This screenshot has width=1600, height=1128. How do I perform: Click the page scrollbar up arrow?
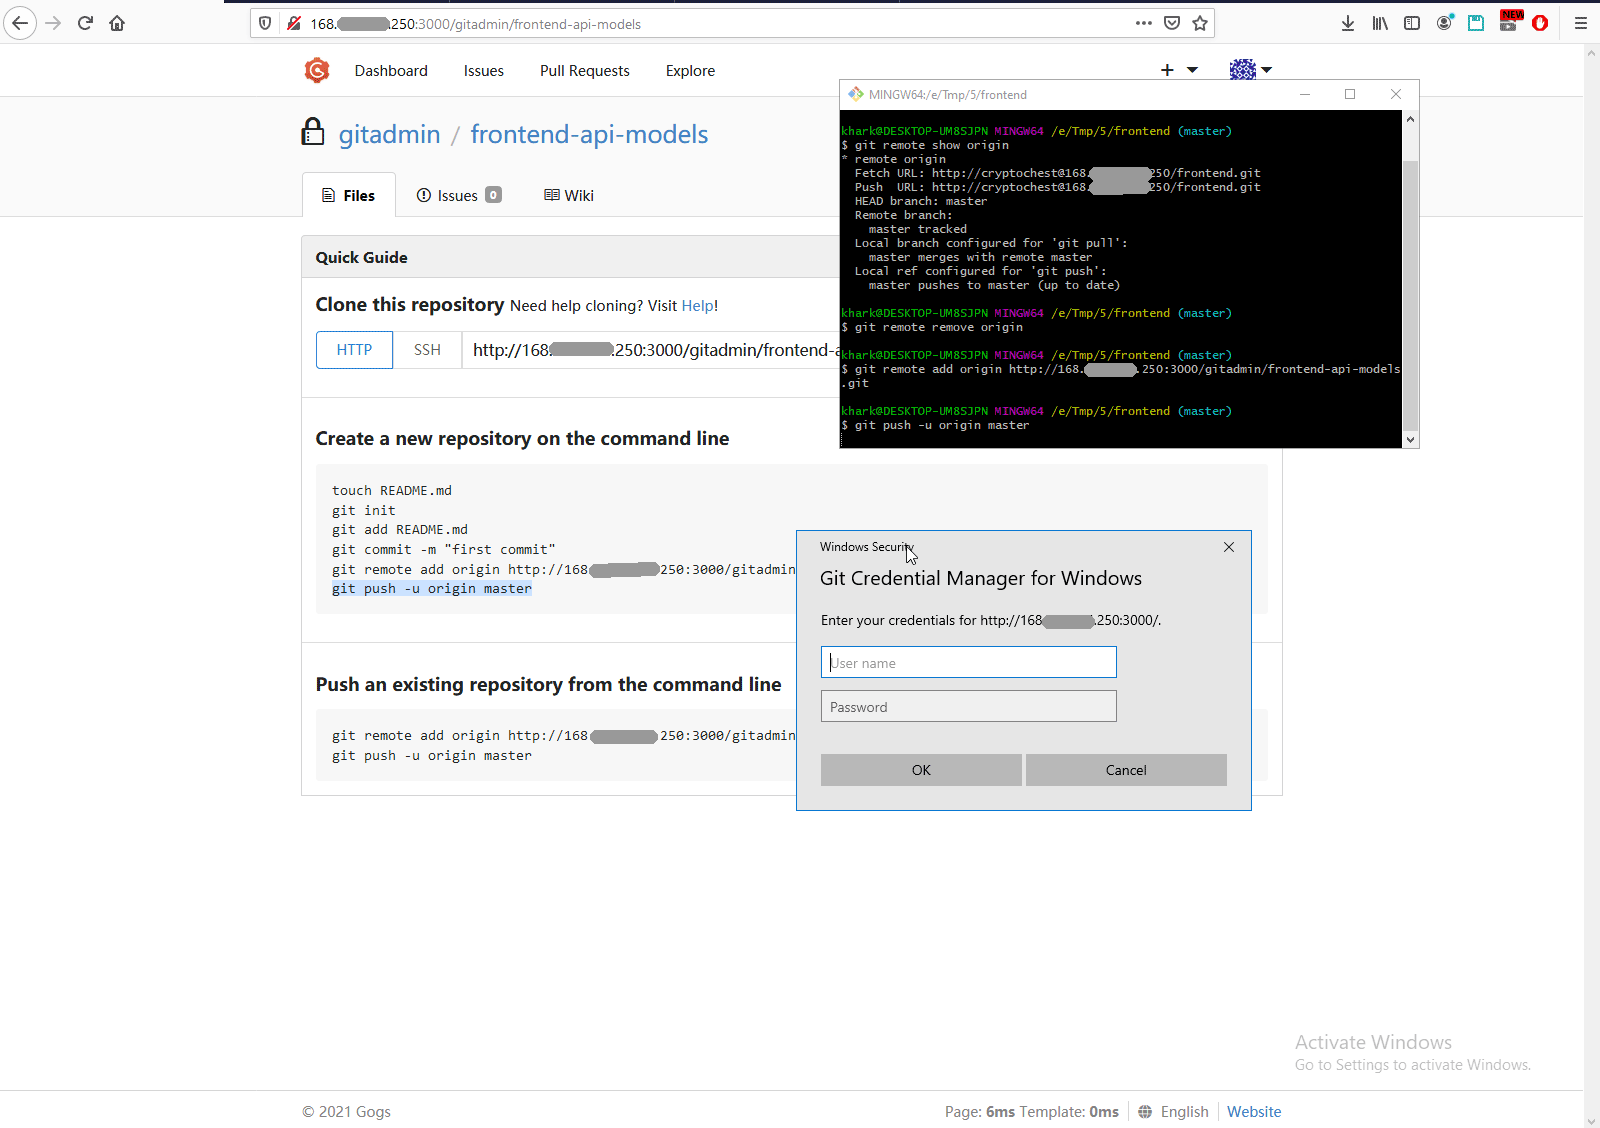tap(1591, 53)
